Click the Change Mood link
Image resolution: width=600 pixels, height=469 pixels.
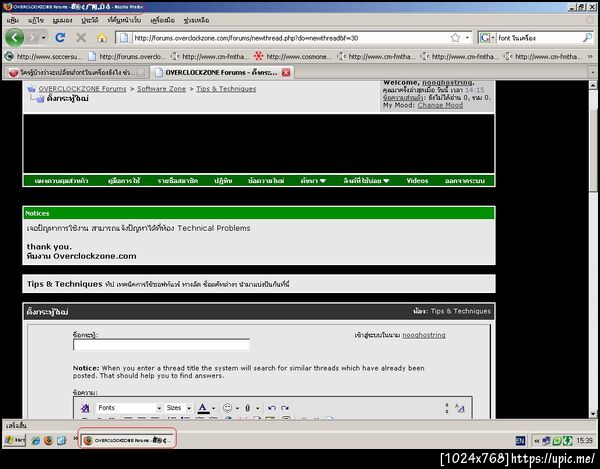440,105
